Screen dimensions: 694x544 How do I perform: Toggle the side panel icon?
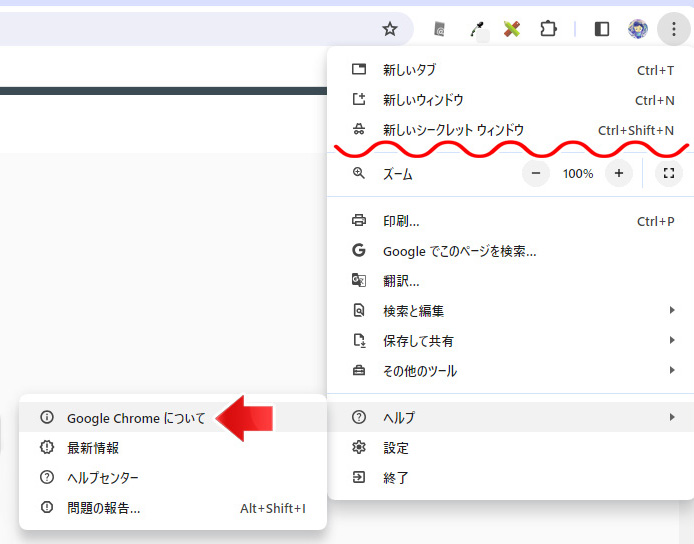coord(601,29)
